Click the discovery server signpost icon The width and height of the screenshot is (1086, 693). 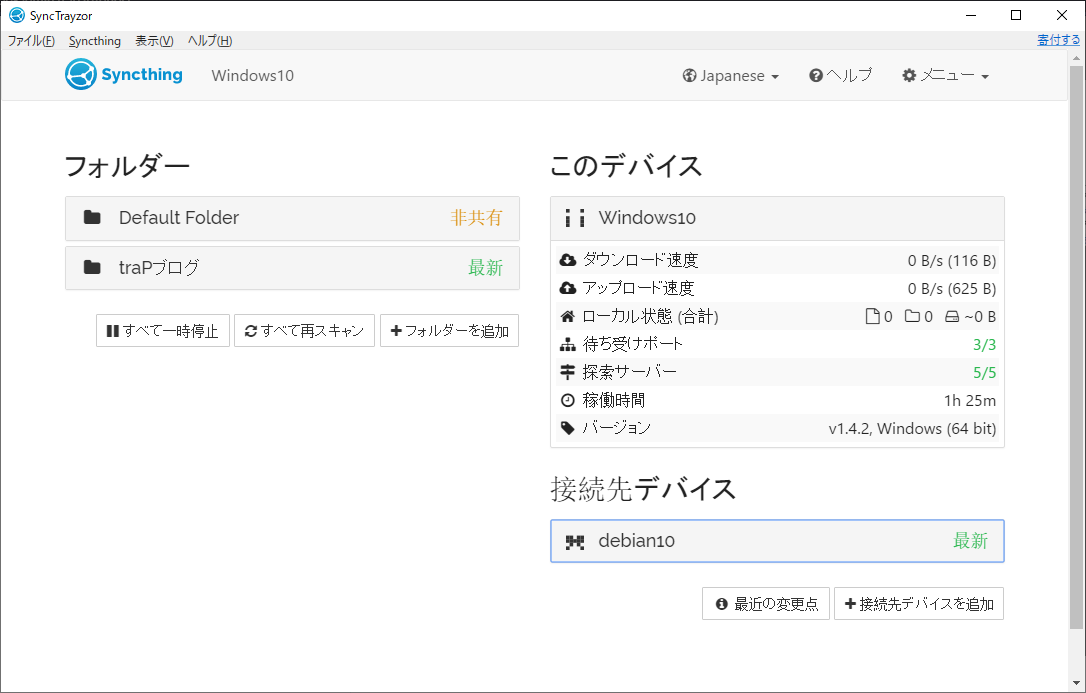[567, 372]
